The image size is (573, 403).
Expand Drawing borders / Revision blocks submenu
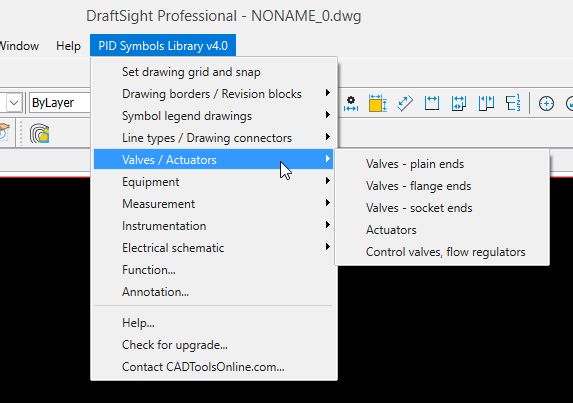point(213,94)
